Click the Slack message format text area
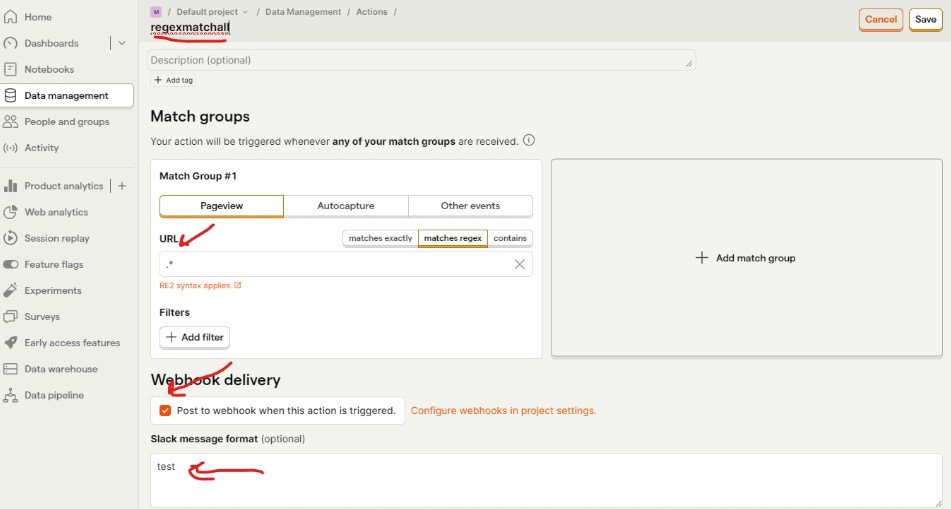Image resolution: width=951 pixels, height=509 pixels. coord(545,480)
